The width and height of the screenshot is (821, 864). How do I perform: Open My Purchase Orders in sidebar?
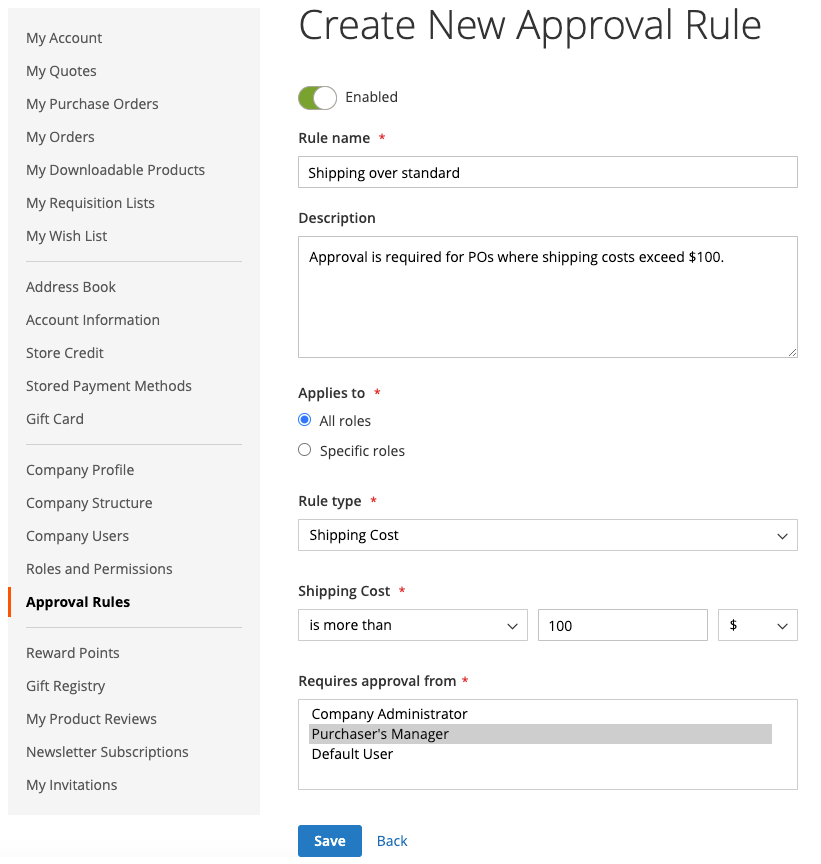(x=92, y=104)
